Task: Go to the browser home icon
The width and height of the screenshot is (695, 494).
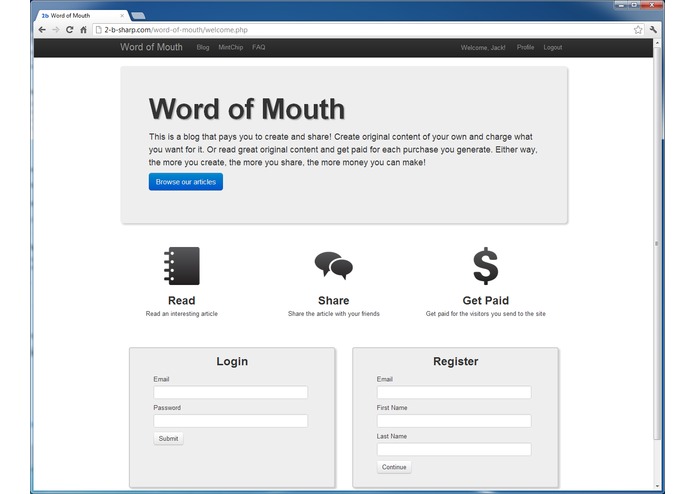Action: [83, 30]
